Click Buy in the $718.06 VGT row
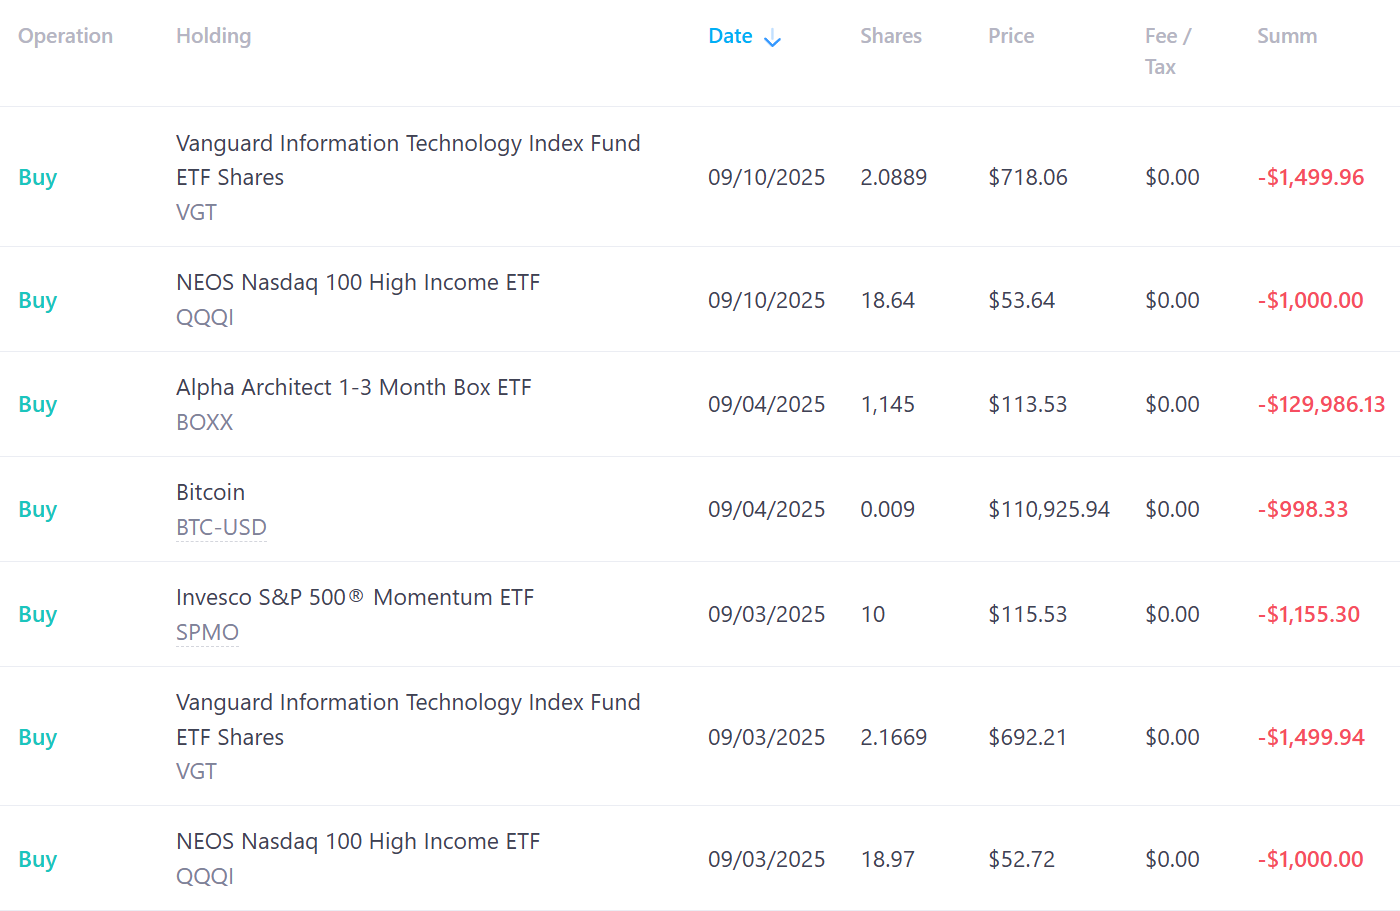Screen dimensions: 1400x911 (37, 177)
